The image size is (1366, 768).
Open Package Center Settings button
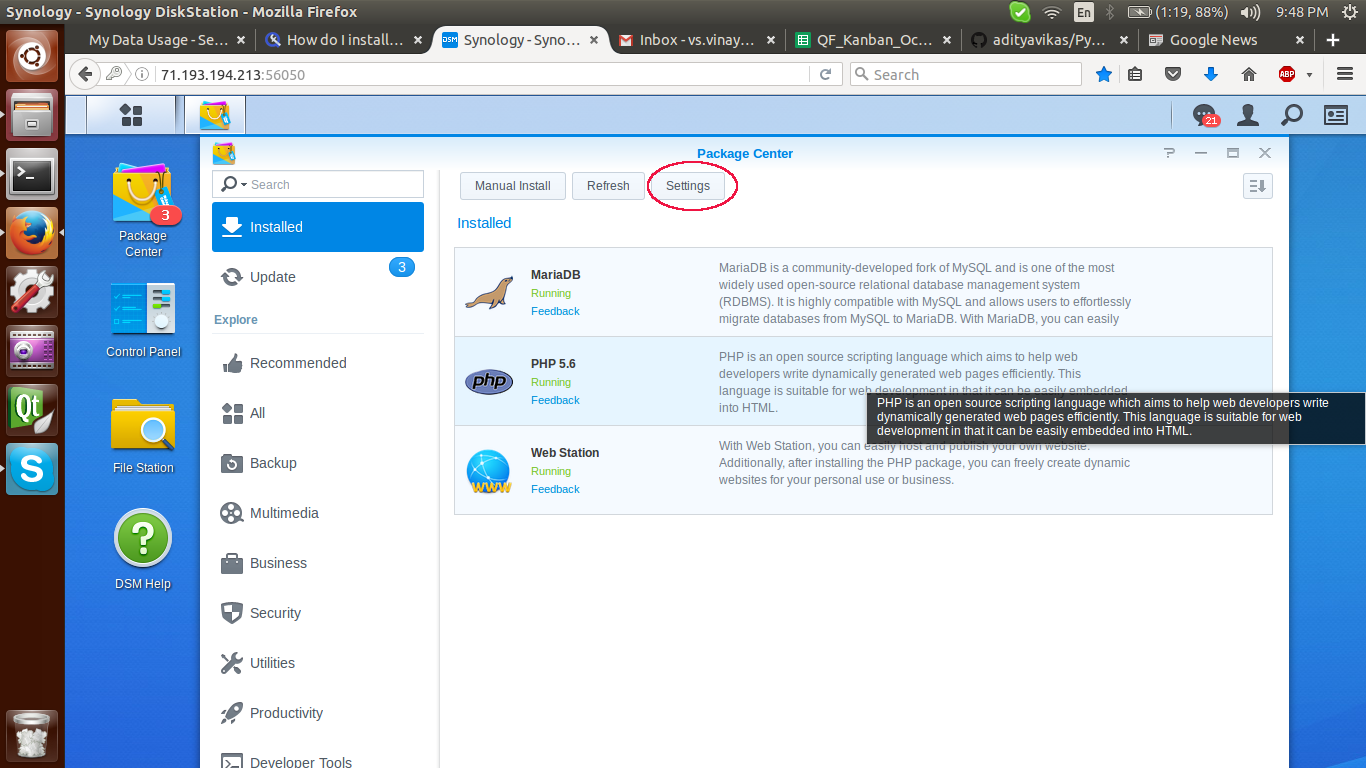coord(688,186)
